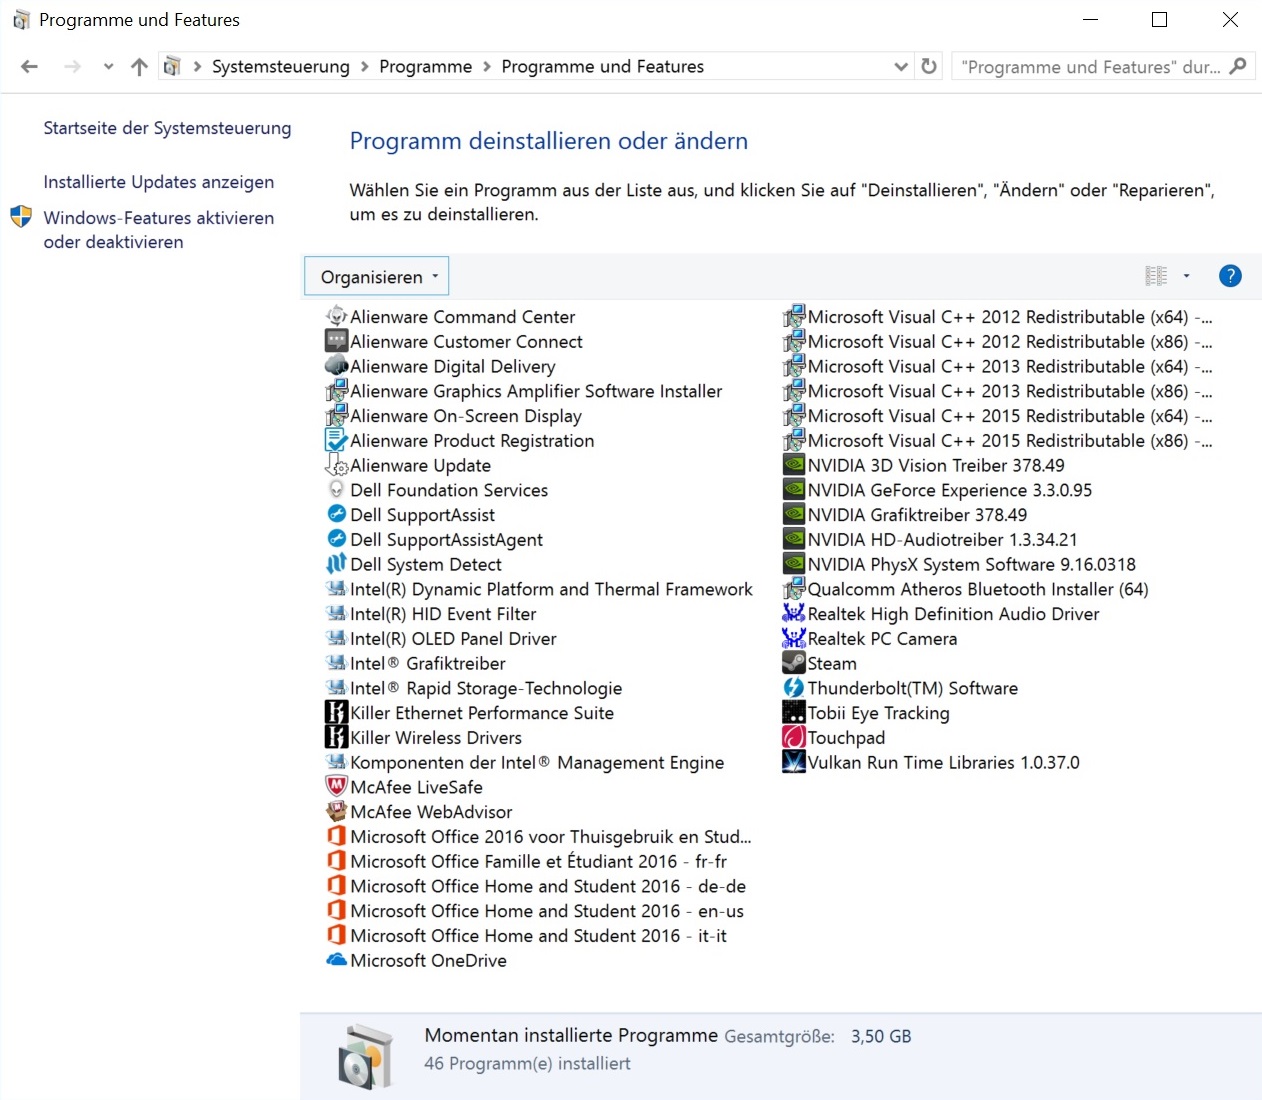Click the search magnifier icon
Screen dimensions: 1262x1100
[1238, 66]
